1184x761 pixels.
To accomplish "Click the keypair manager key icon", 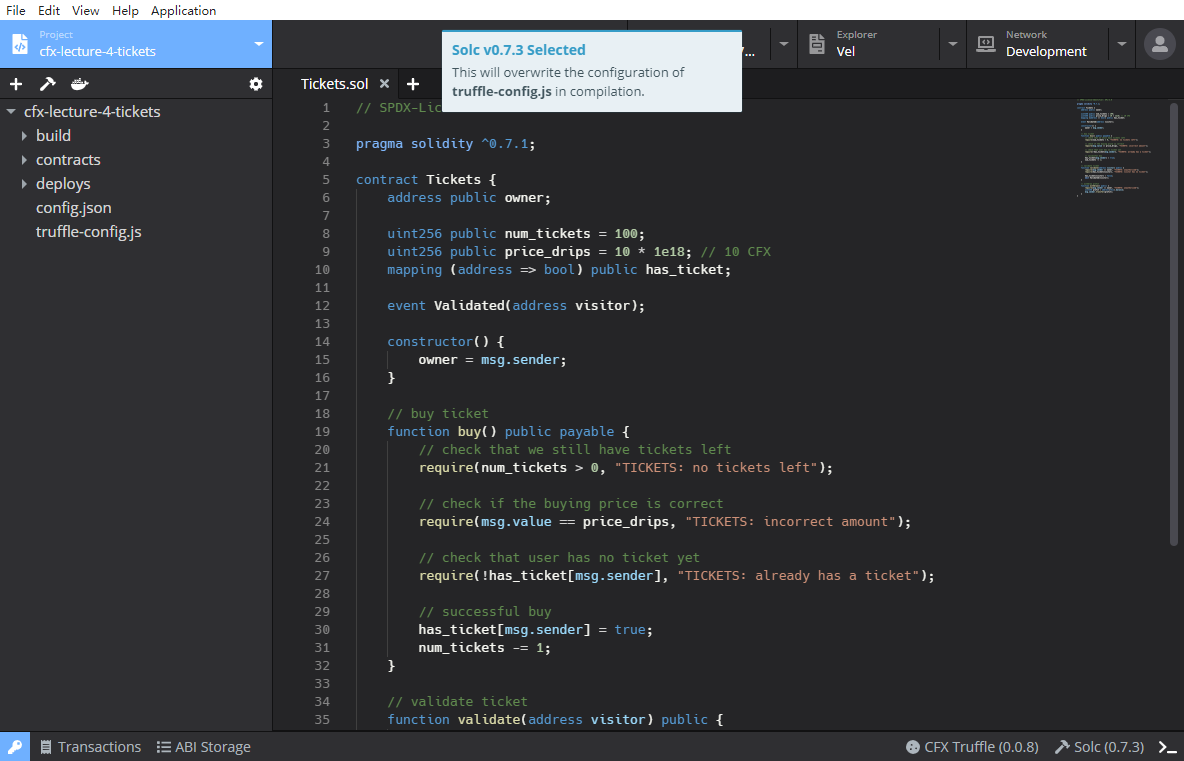I will tap(15, 747).
